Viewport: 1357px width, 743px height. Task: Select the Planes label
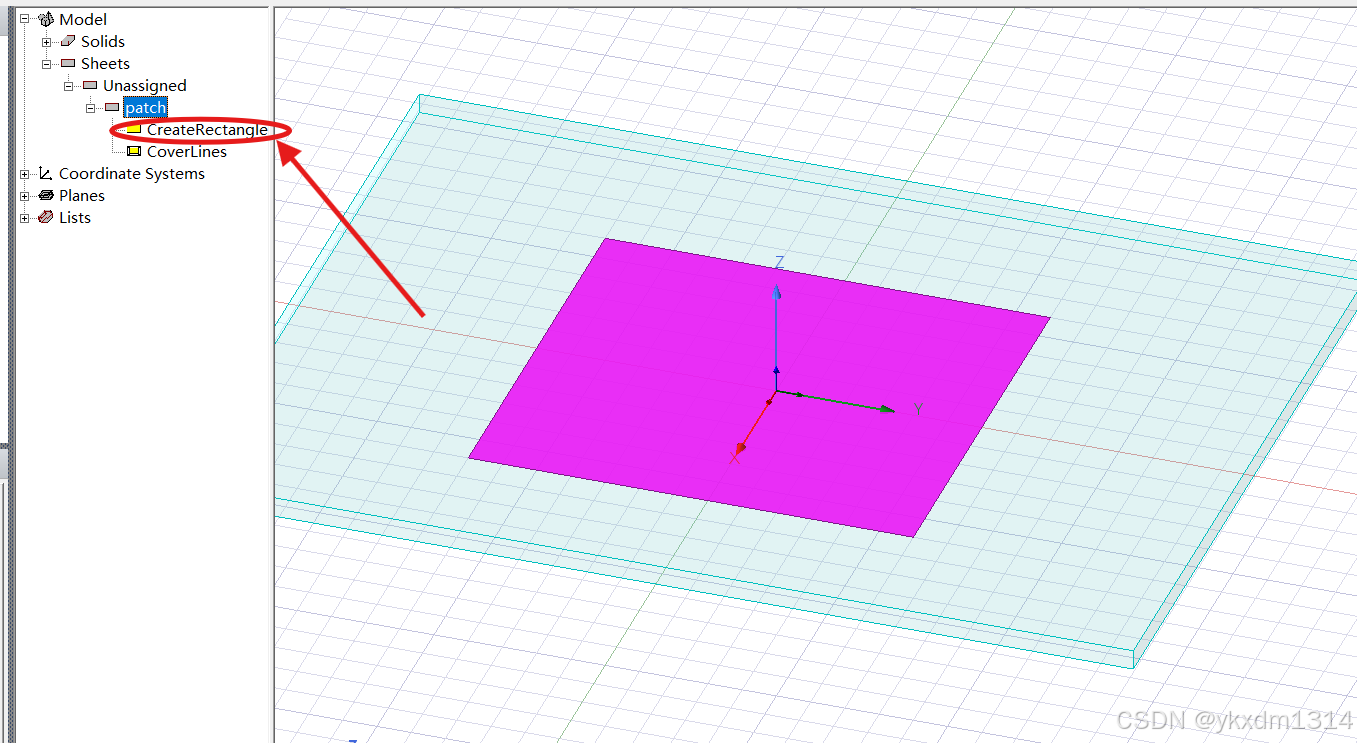point(82,196)
